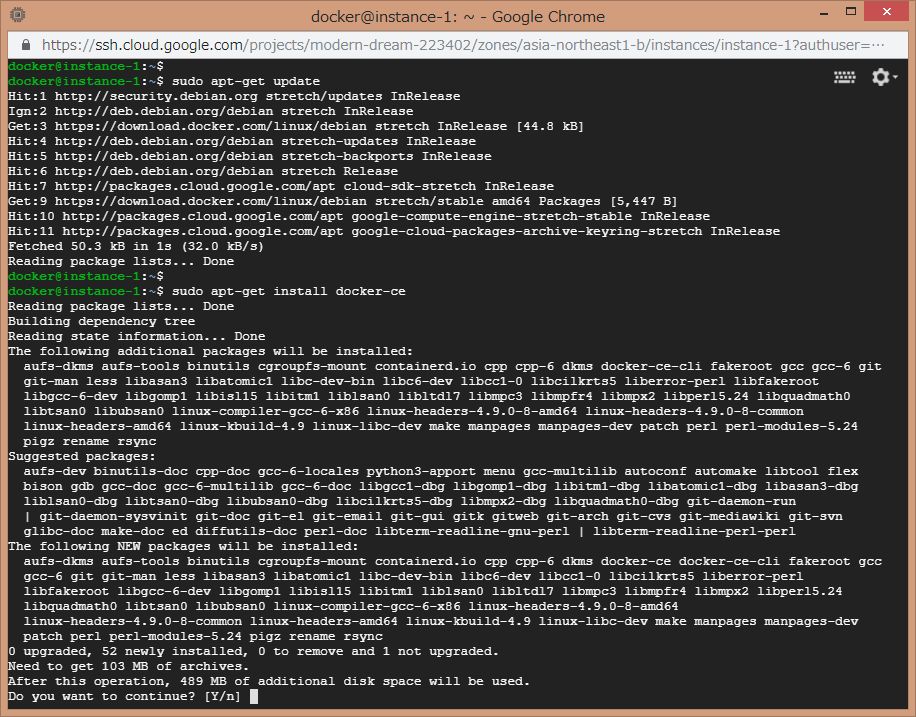Click the 'Get:9' docker stable amd64 Packages line
The height and width of the screenshot is (717, 916).
[342, 201]
